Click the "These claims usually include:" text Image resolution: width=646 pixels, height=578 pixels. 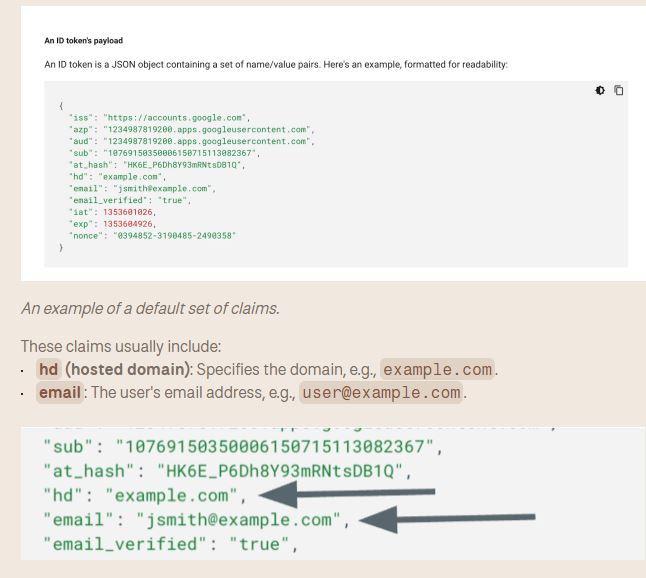click(x=121, y=346)
